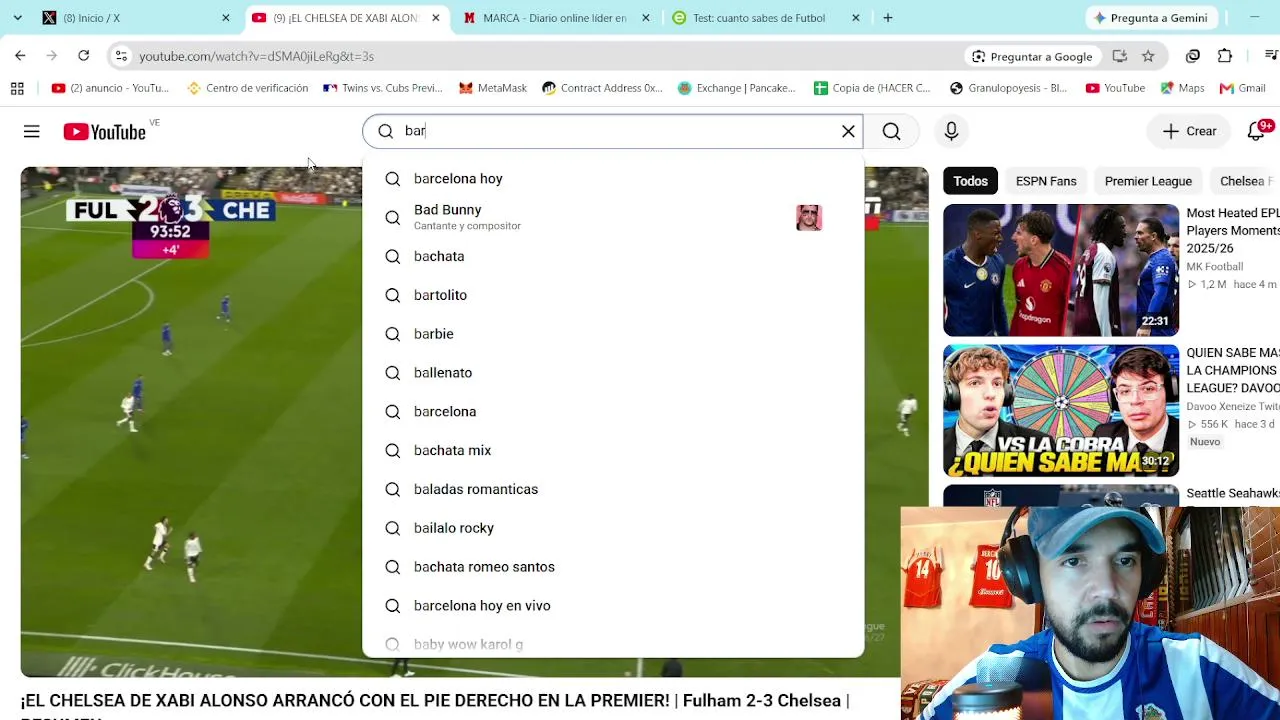Pick the "bartolito" suggestion
This screenshot has width=1280, height=720.
click(x=613, y=295)
